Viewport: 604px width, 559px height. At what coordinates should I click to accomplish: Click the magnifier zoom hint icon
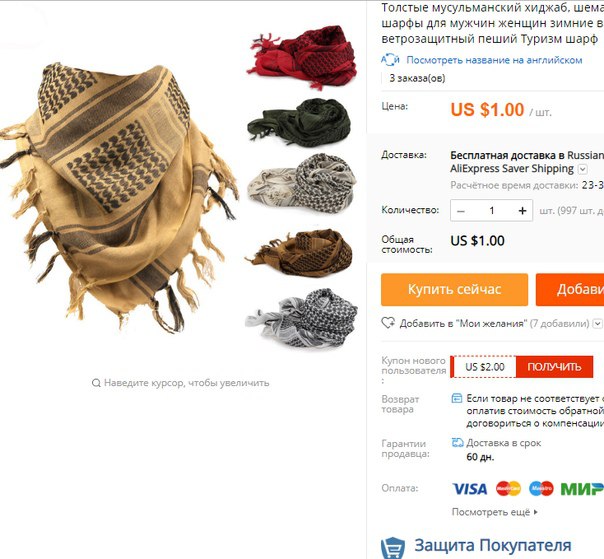[x=96, y=383]
